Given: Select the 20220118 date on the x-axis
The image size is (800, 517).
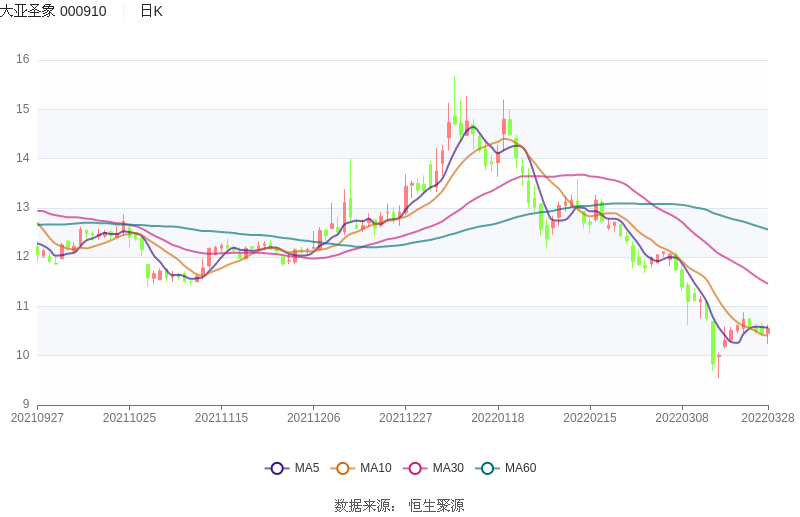Looking at the screenshot, I should coord(497,418).
